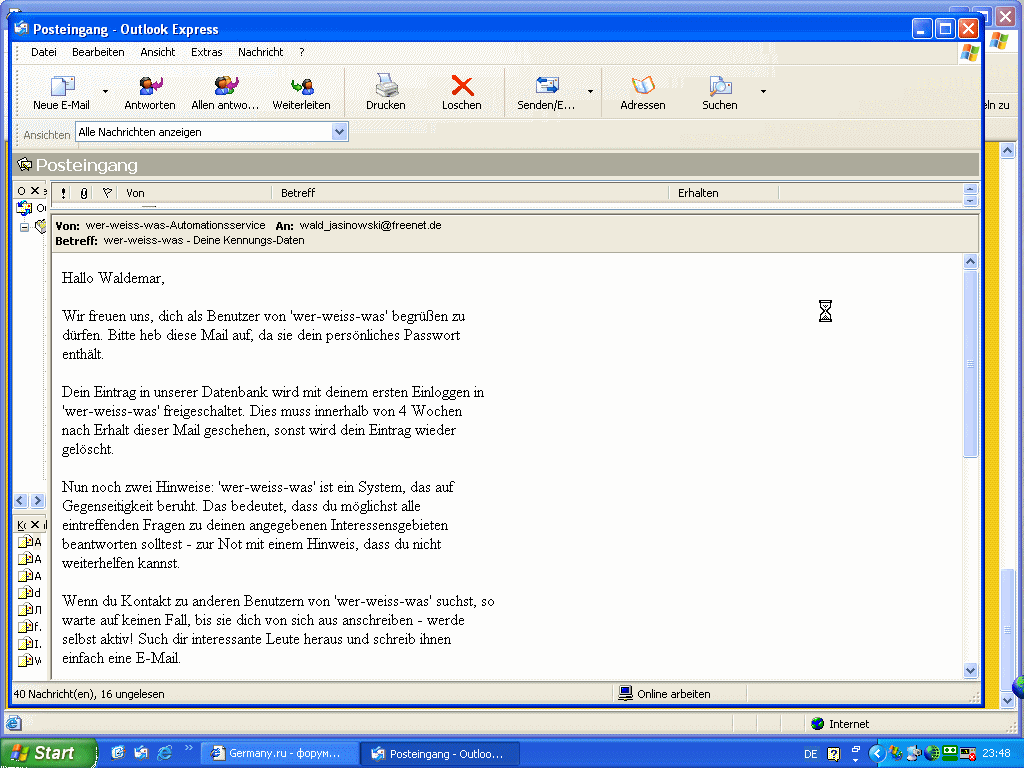
Task: Sort messages by attachment paperclip column
Action: [x=84, y=193]
